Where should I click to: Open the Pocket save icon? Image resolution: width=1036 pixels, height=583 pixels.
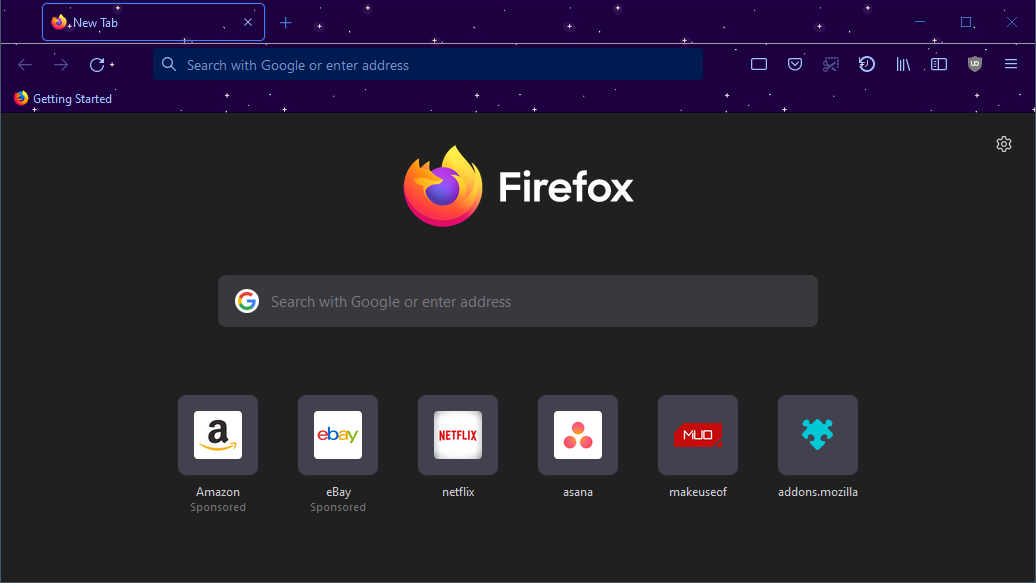795,65
